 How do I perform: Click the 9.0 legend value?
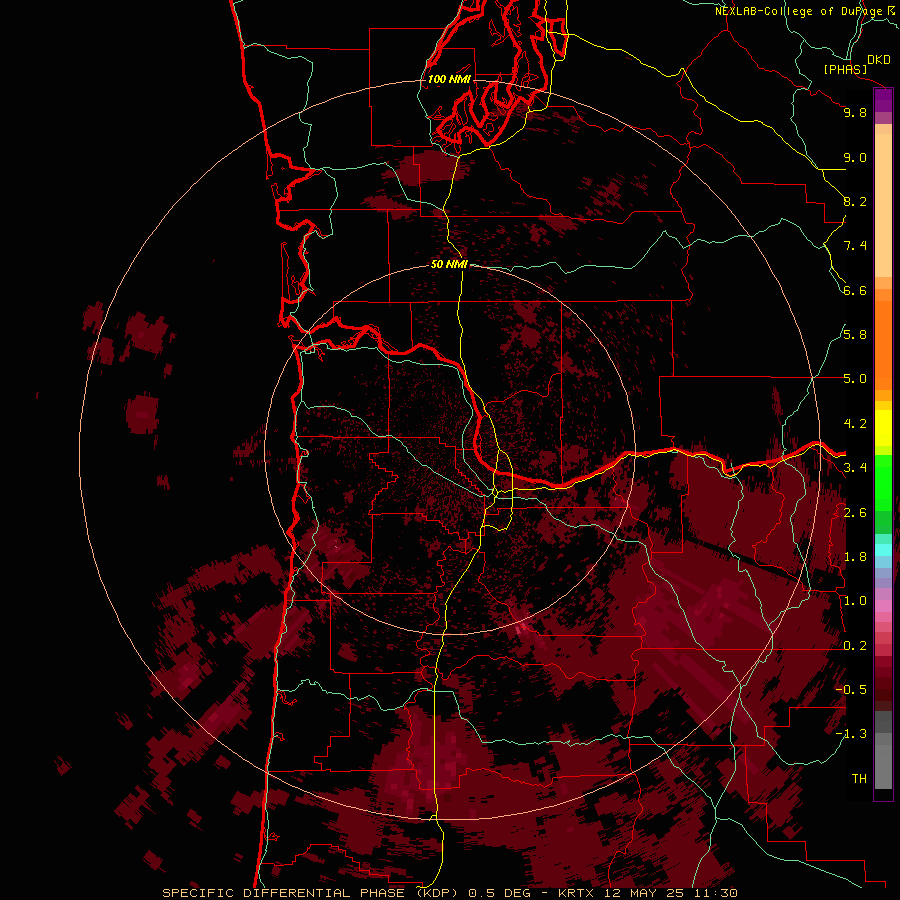(x=855, y=157)
